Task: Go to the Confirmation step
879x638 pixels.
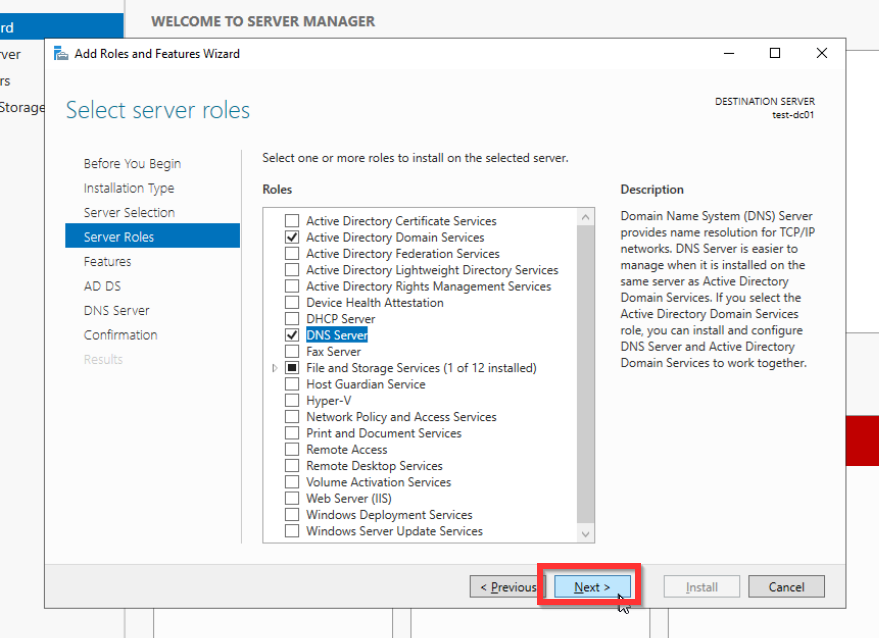Action: [121, 335]
